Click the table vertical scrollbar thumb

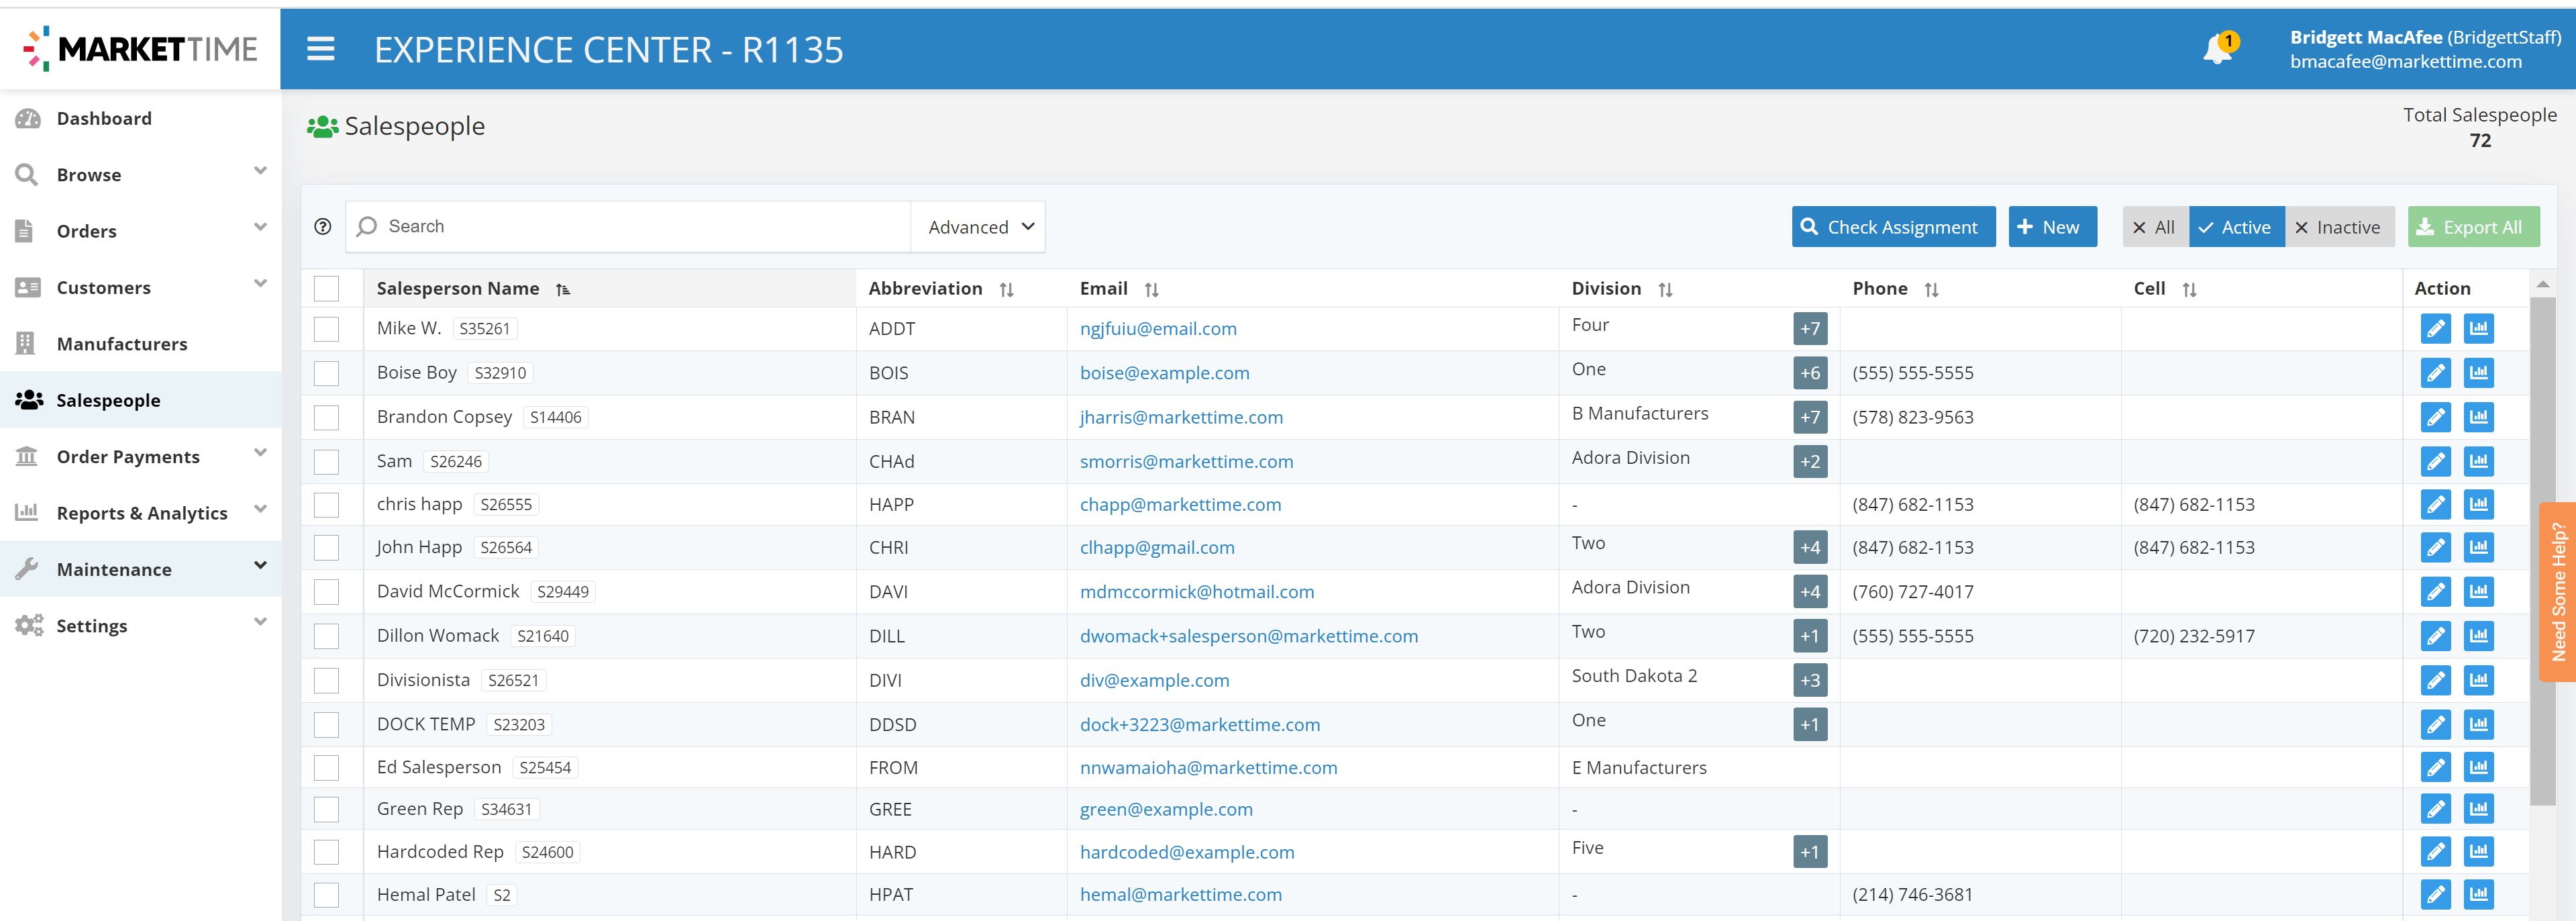tap(2542, 550)
